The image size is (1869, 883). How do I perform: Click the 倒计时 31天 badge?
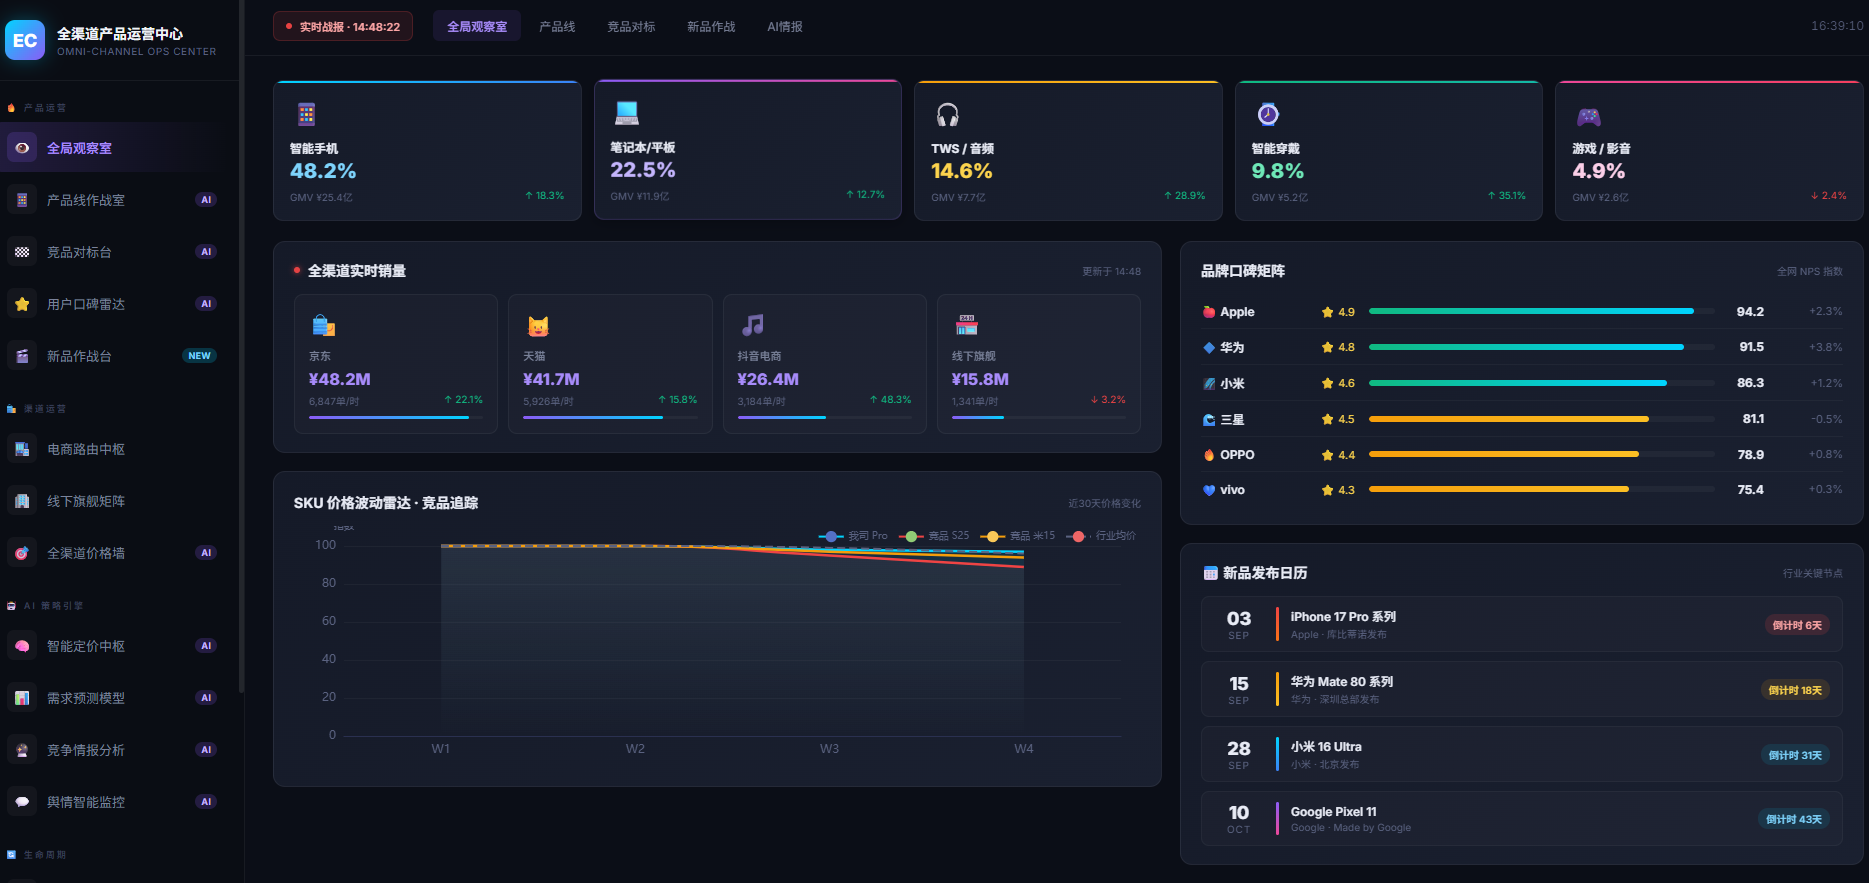1795,756
